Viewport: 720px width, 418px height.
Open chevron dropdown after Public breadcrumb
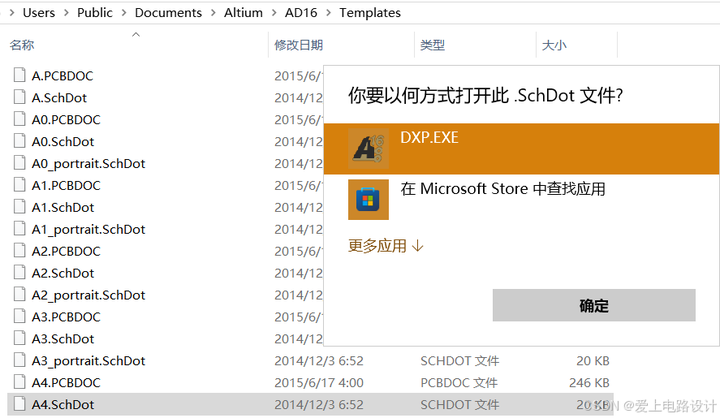coord(124,13)
